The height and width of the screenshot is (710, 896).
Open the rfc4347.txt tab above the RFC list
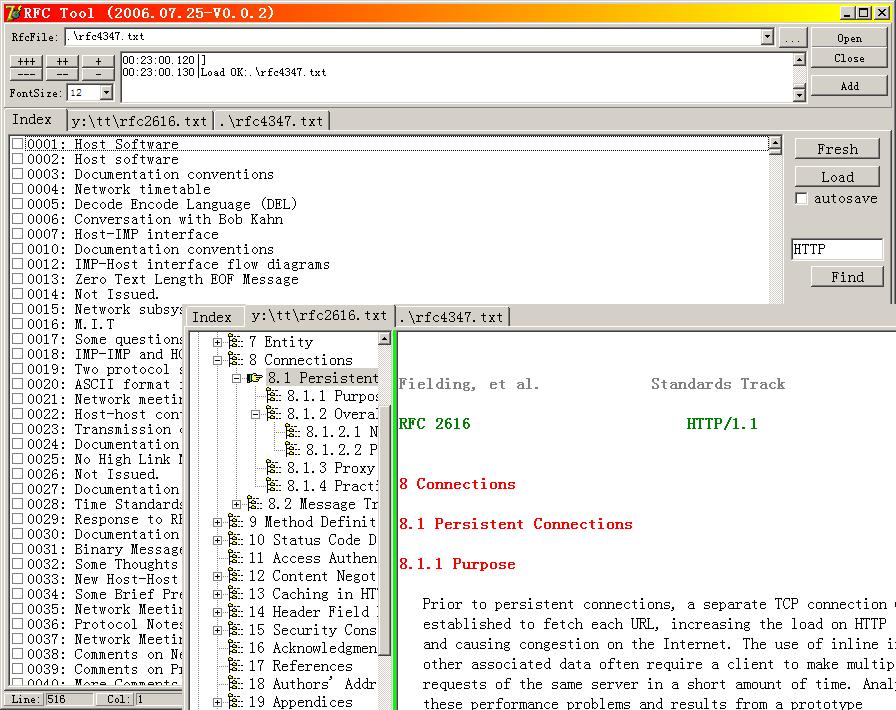pyautogui.click(x=271, y=121)
